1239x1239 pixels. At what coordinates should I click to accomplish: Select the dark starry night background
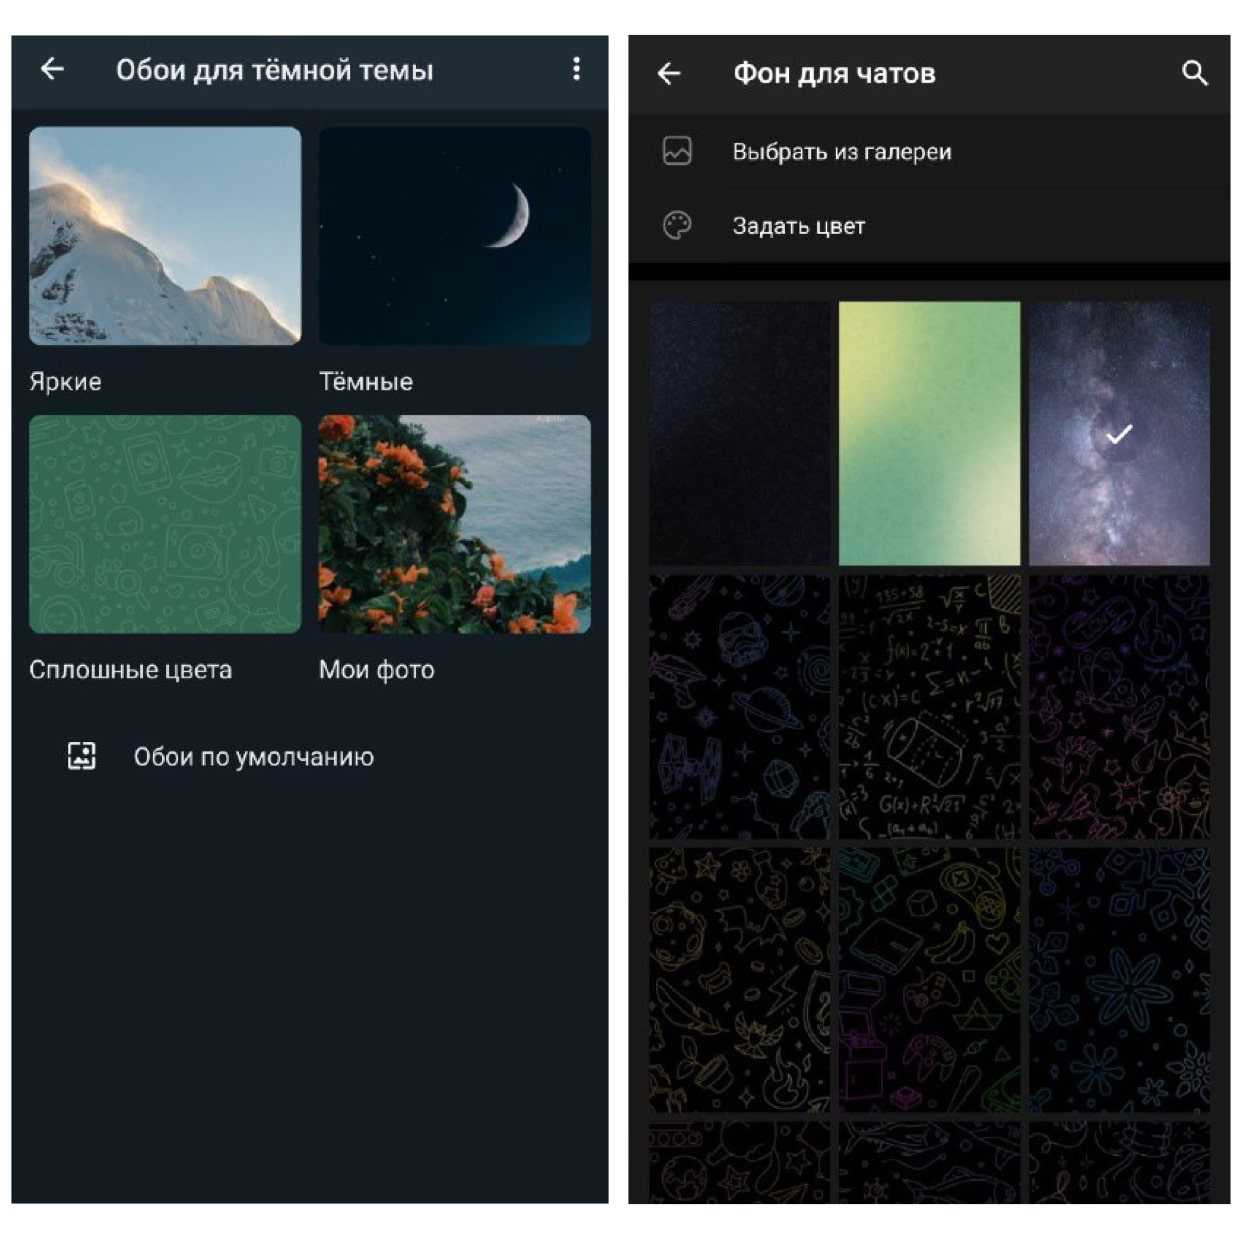pos(739,433)
